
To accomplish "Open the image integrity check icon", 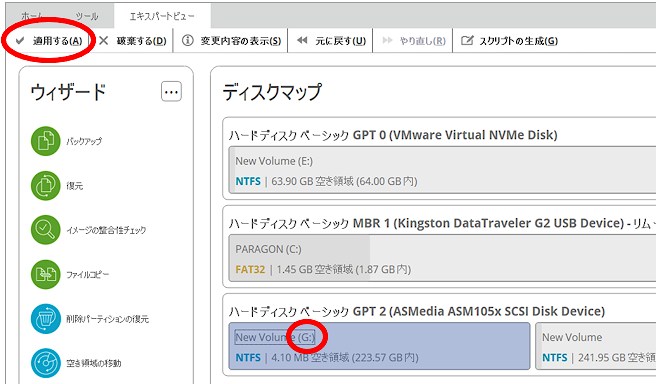I will click(46, 230).
